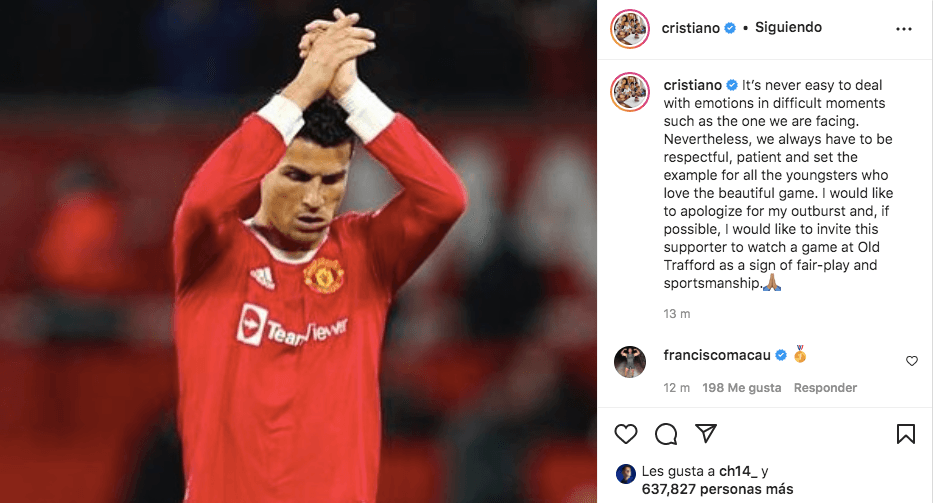Screen dimensions: 933x503
Task: Open cristiano username link in header
Action: pos(690,28)
